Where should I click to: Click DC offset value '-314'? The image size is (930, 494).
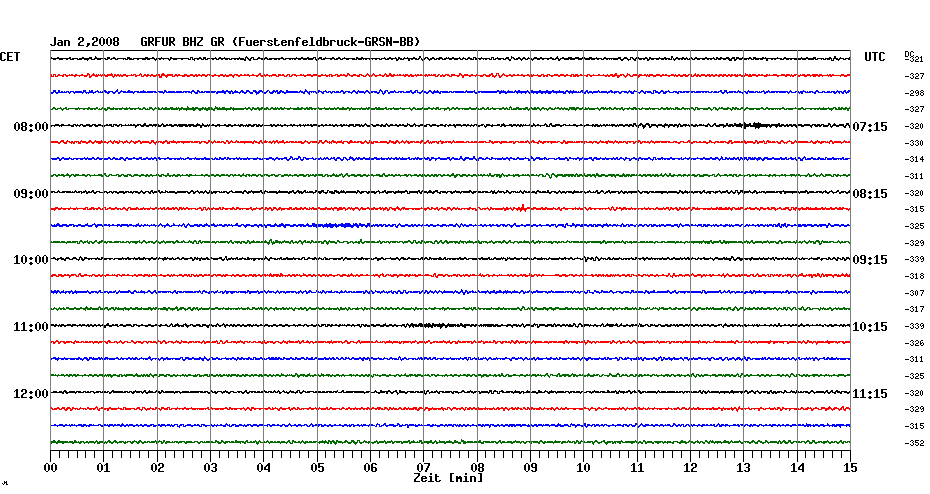pos(914,160)
